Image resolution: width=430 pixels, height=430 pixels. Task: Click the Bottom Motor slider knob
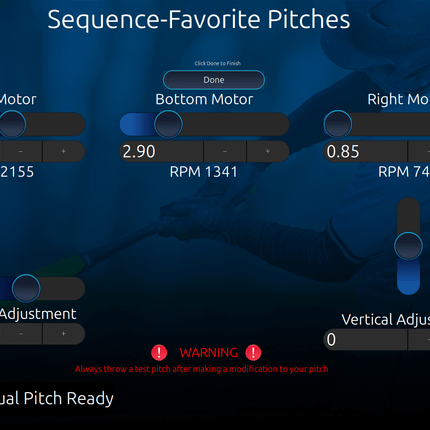coord(168,124)
